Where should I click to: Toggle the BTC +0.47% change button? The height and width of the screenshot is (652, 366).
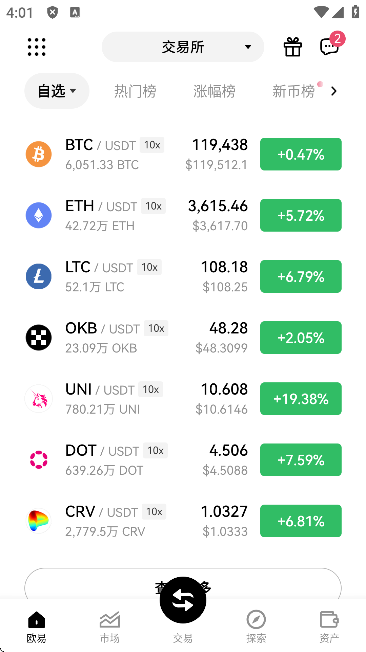click(301, 154)
